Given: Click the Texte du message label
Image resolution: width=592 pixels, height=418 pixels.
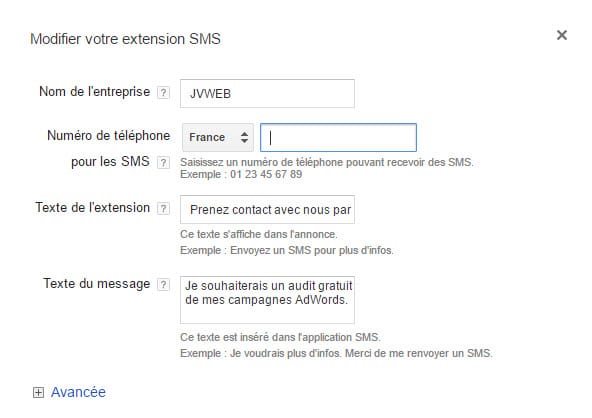Looking at the screenshot, I should click(97, 284).
